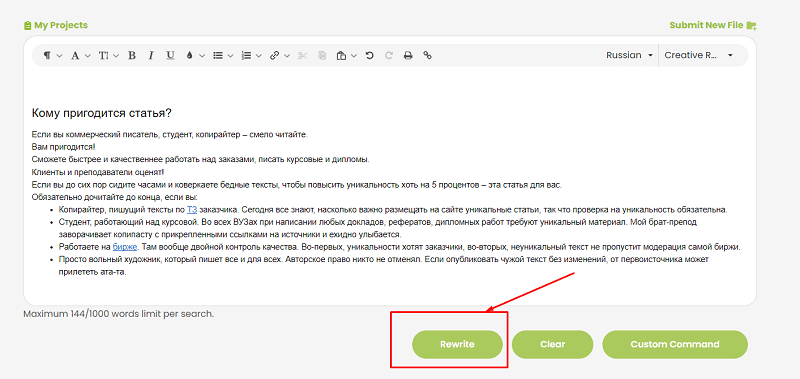The height and width of the screenshot is (379, 800).
Task: Expand the font family dropdown arrow
Action: (88, 56)
